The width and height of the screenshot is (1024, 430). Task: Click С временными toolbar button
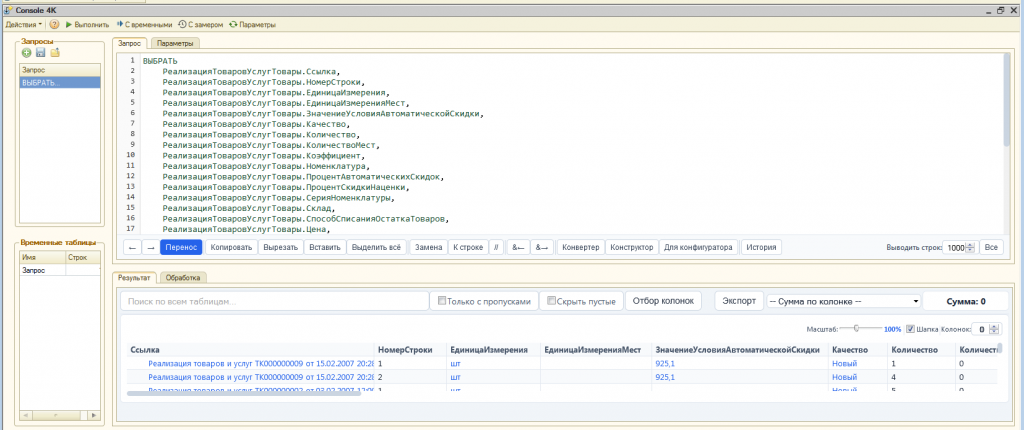pyautogui.click(x=144, y=24)
